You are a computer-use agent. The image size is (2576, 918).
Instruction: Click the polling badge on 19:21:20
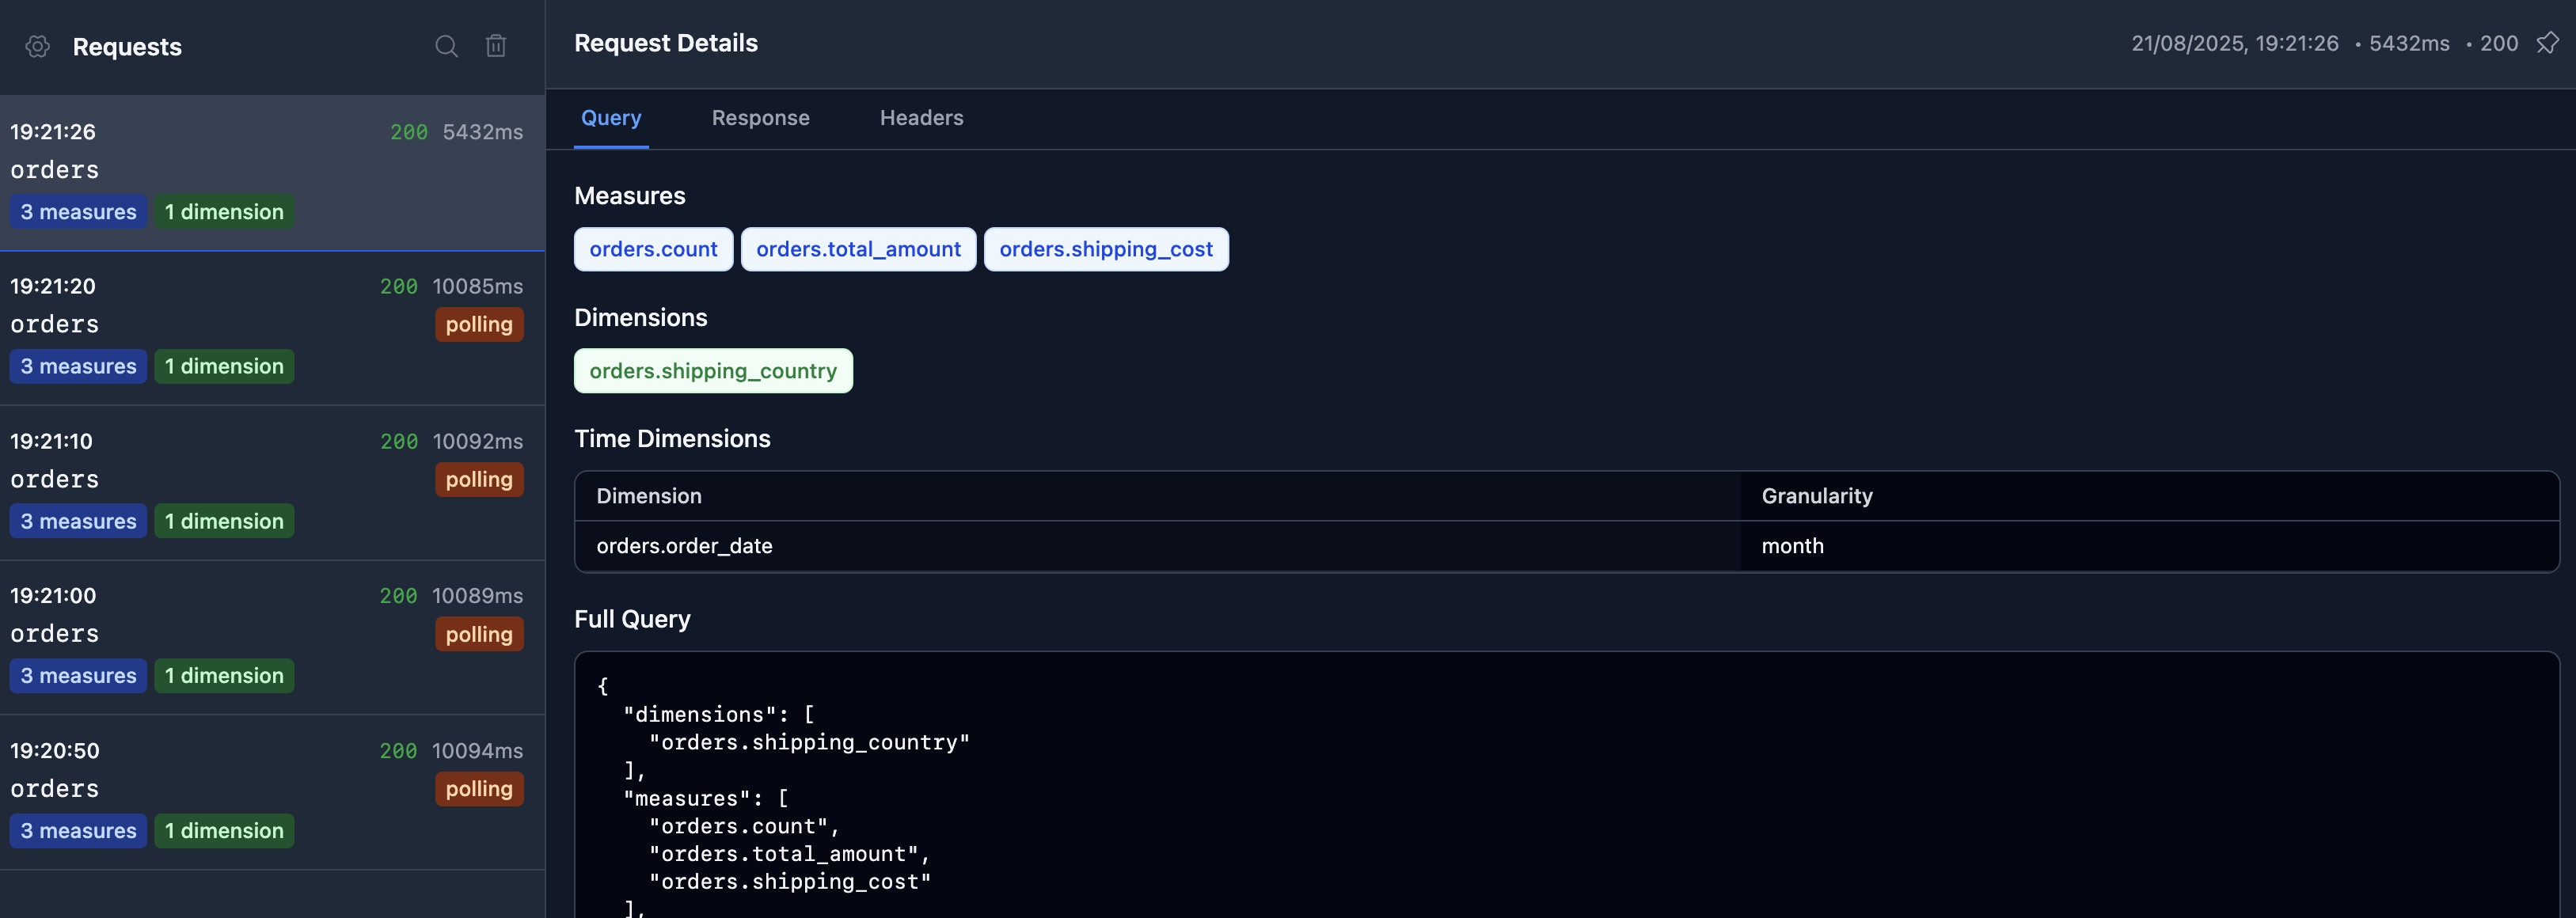[x=479, y=325]
